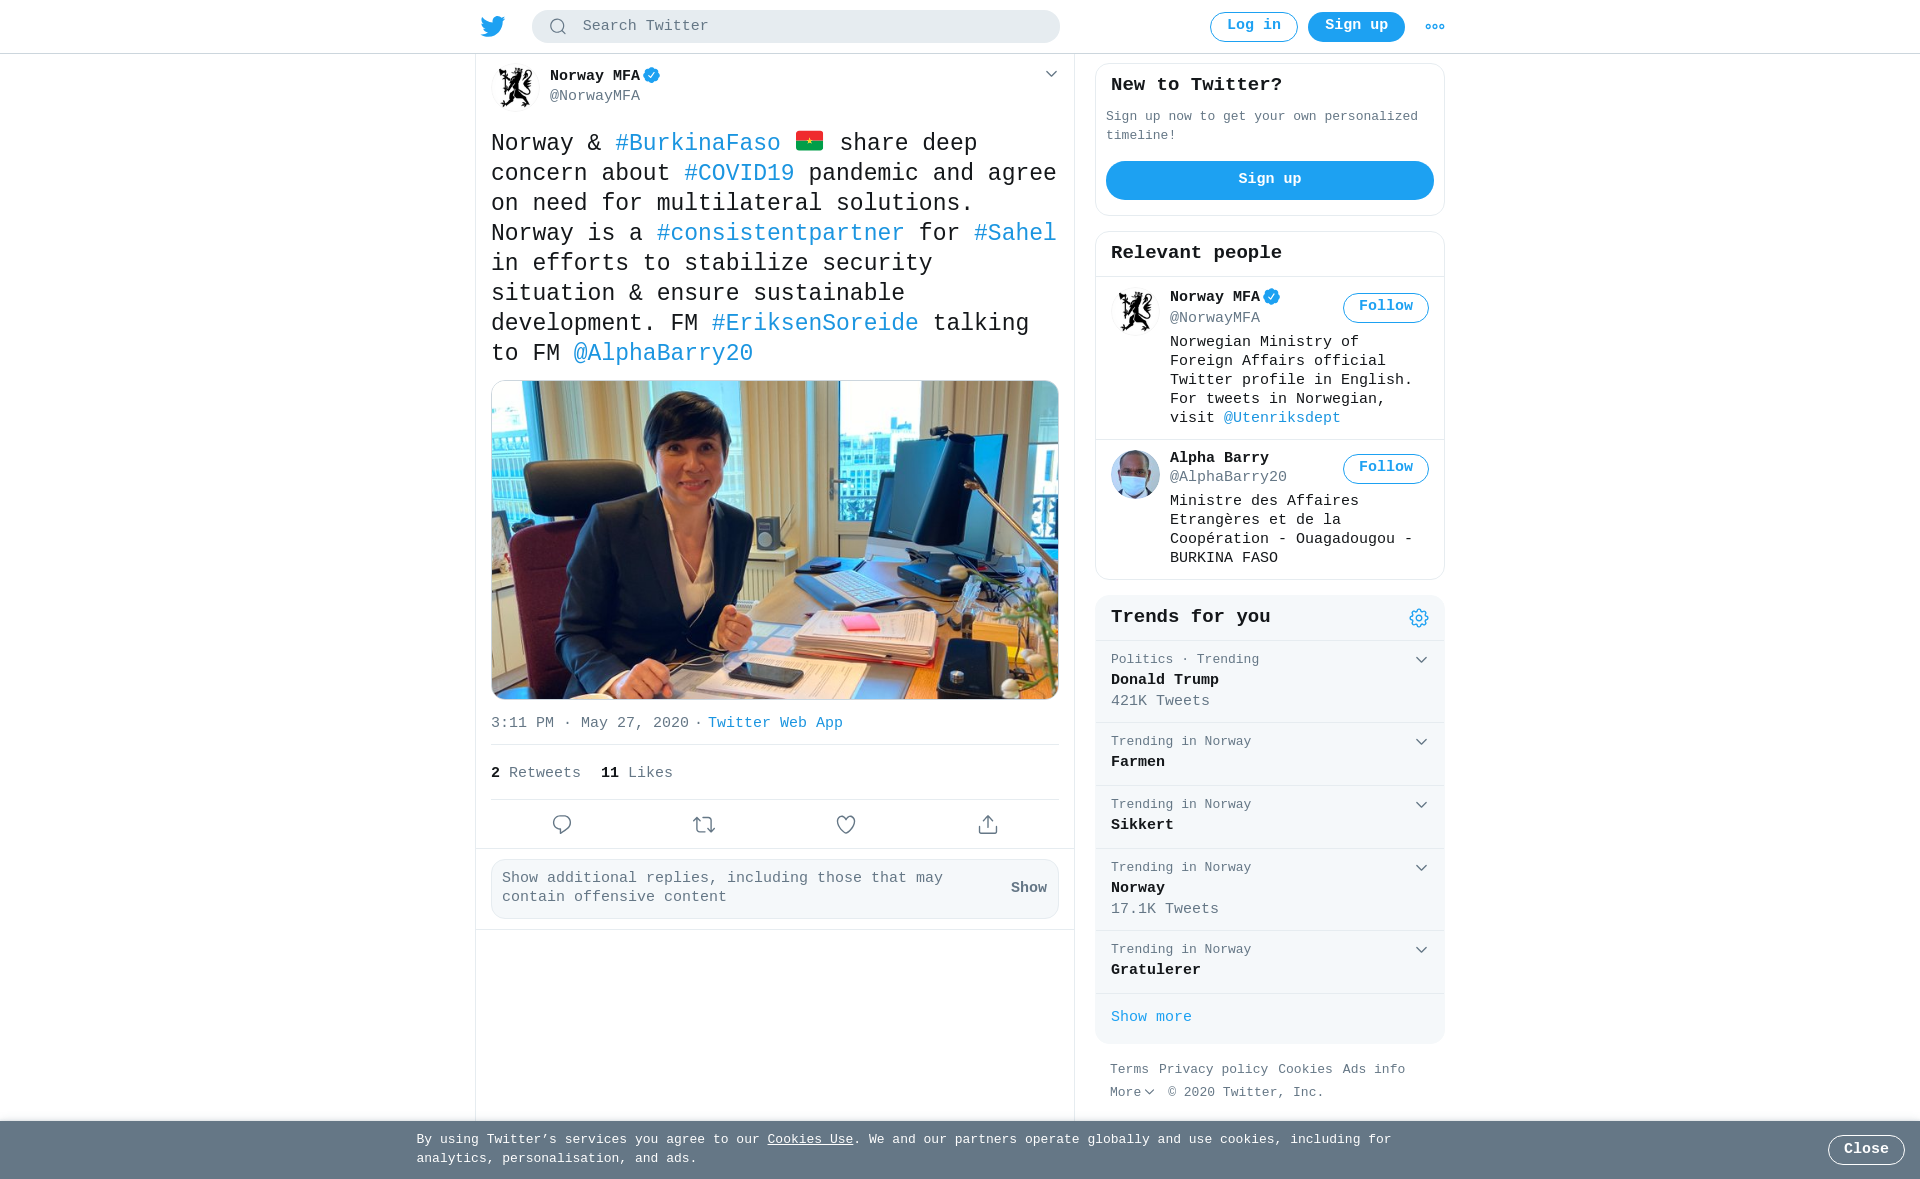Follow the Norway MFA account
Image resolution: width=1920 pixels, height=1179 pixels.
point(1386,307)
